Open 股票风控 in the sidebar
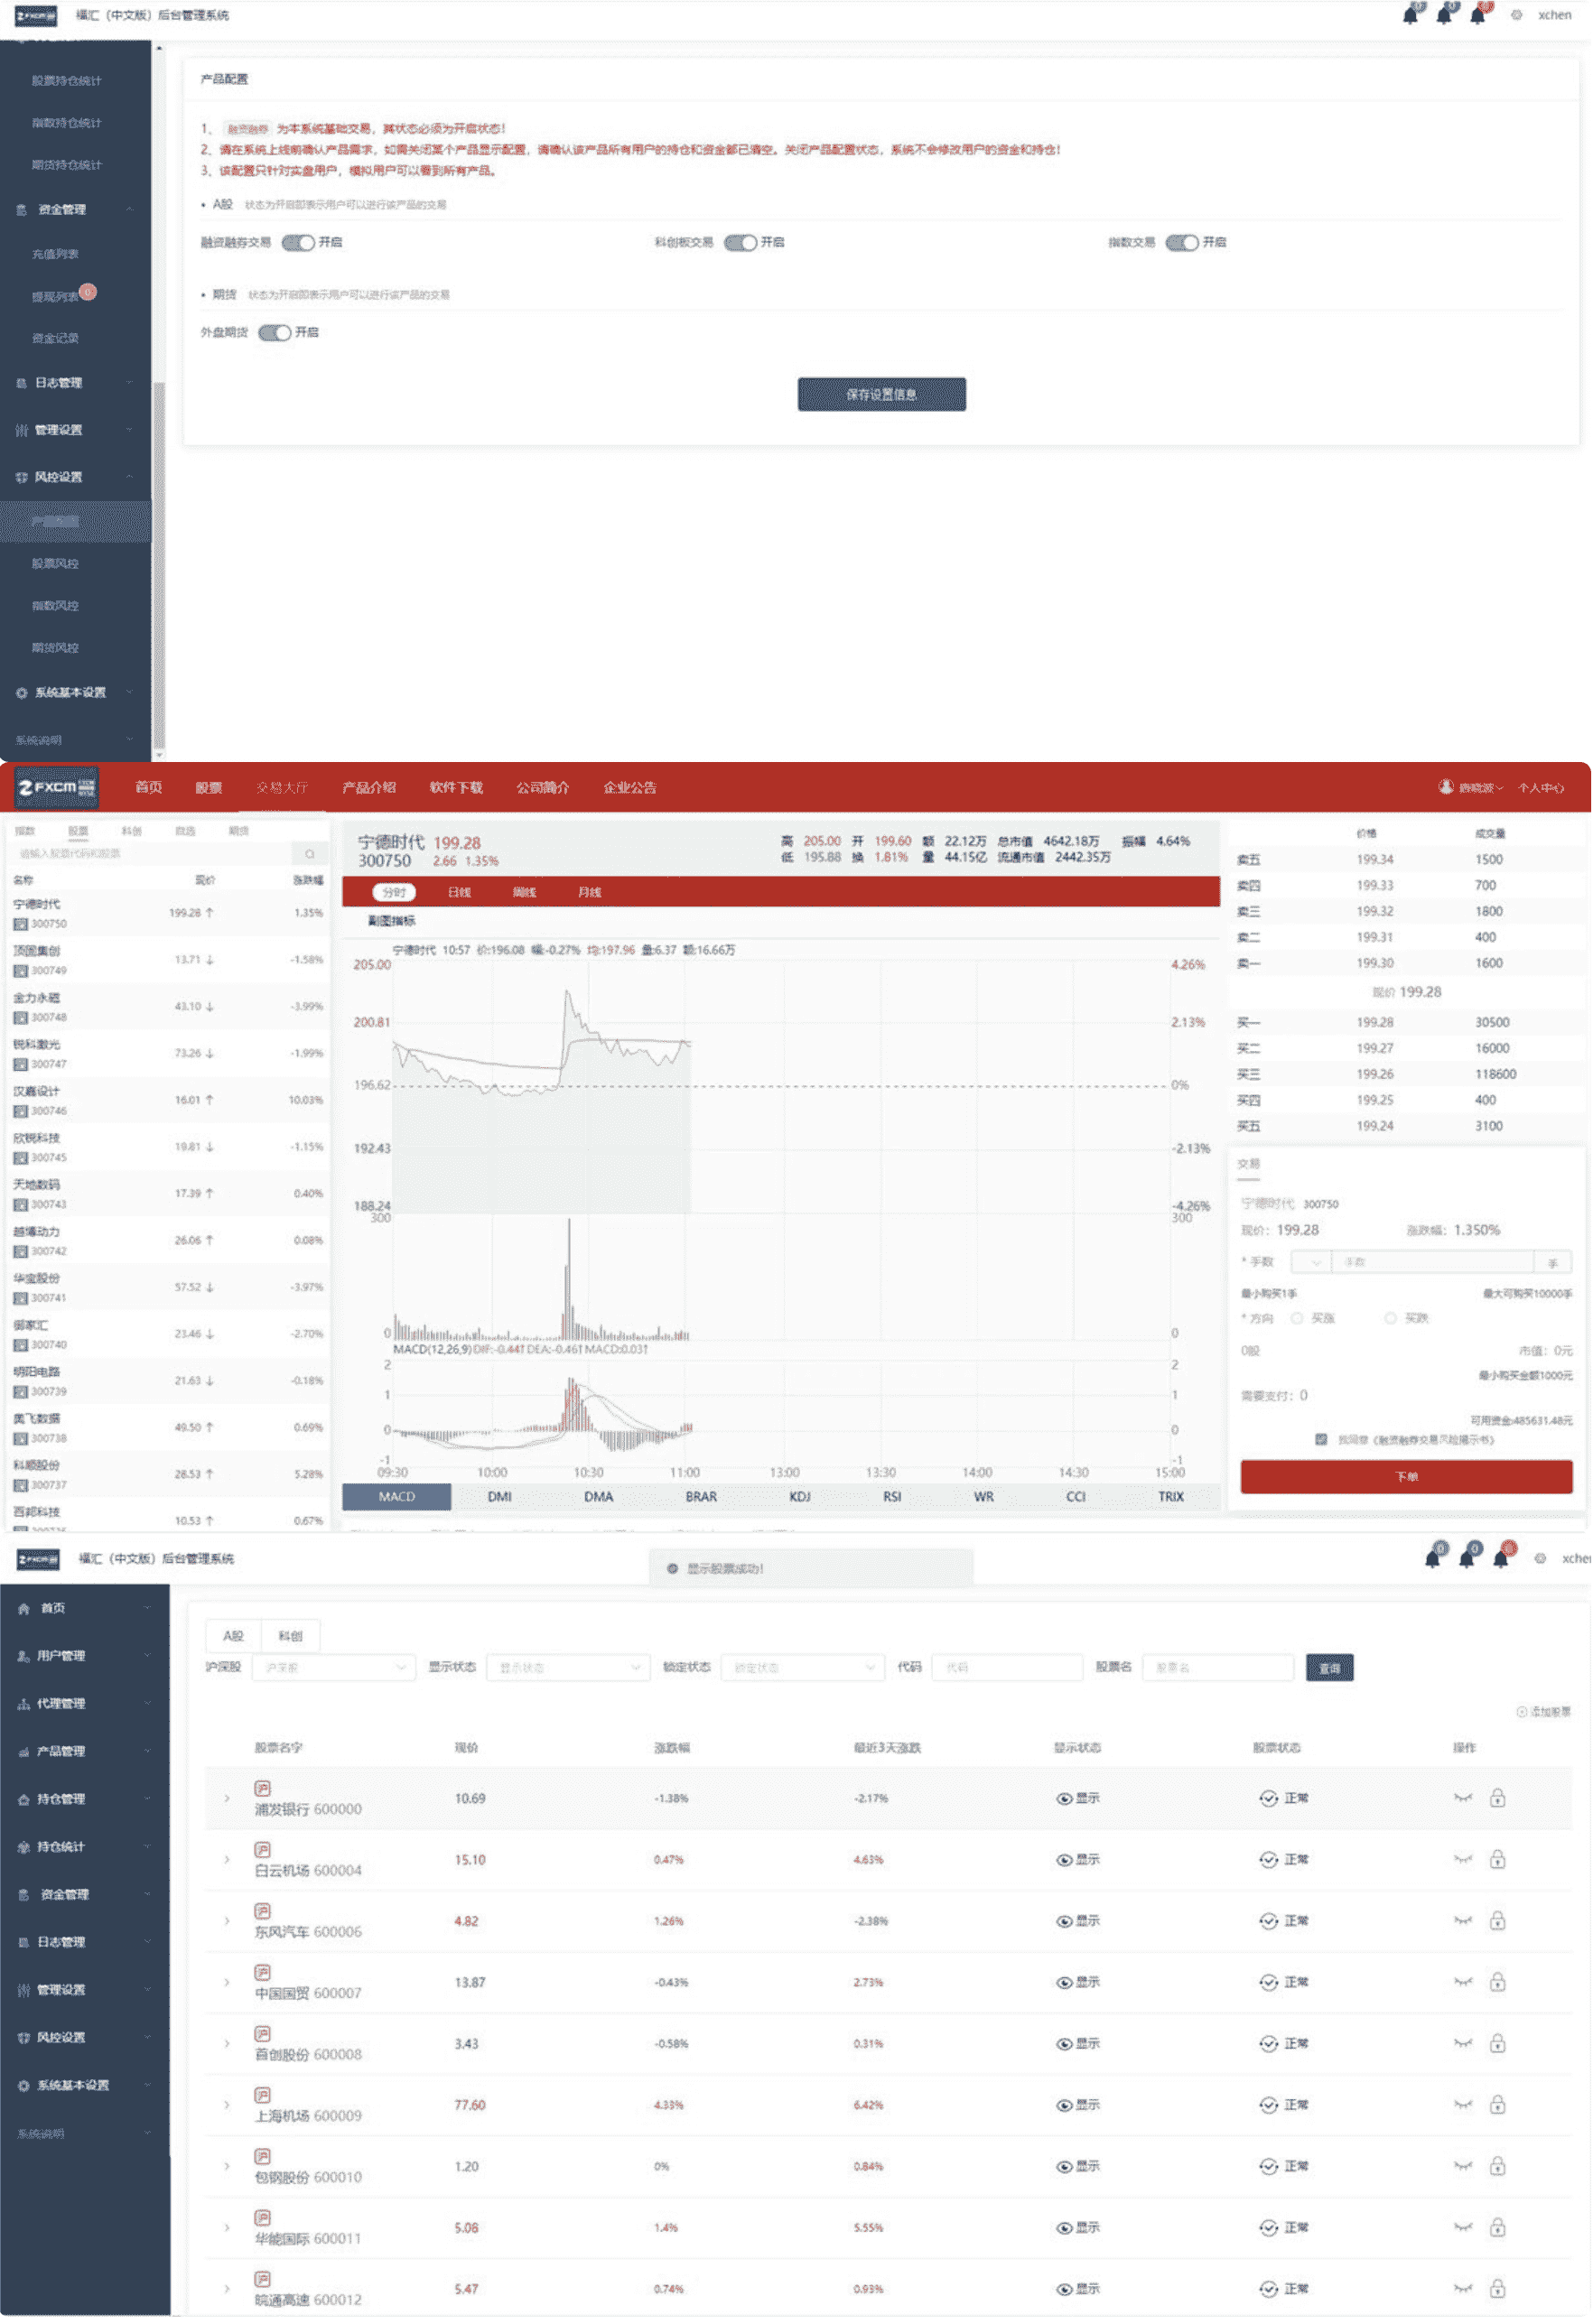1593x2324 pixels. [55, 564]
